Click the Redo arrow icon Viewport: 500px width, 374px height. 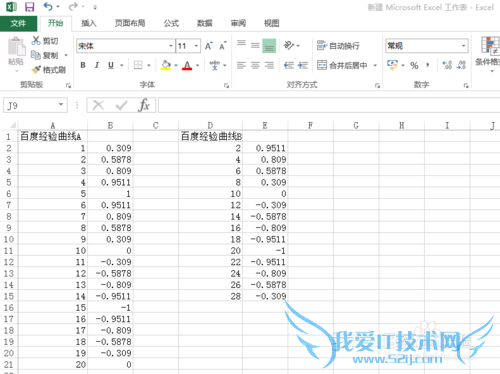(73, 7)
